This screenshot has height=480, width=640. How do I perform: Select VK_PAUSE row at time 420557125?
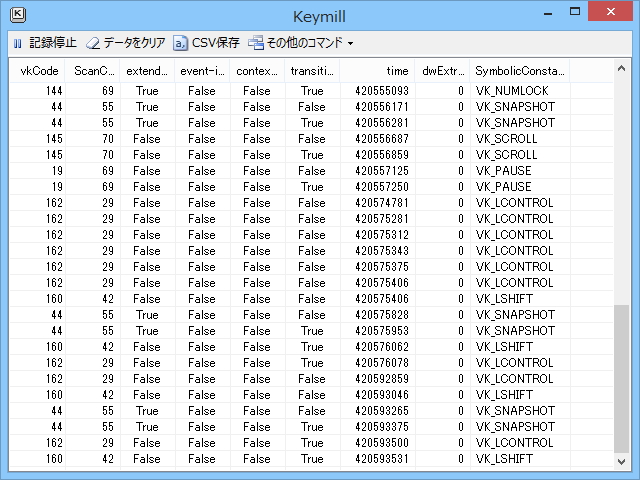click(311, 171)
